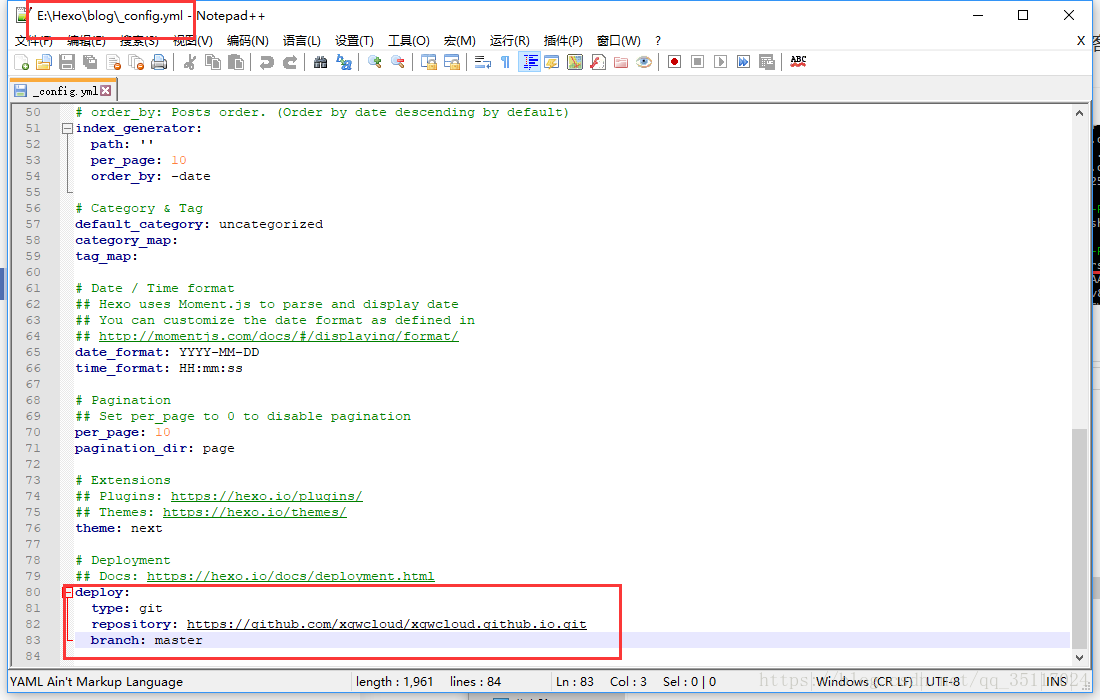This screenshot has width=1100, height=700.
Task: Open the Replace dialog icon
Action: click(344, 62)
